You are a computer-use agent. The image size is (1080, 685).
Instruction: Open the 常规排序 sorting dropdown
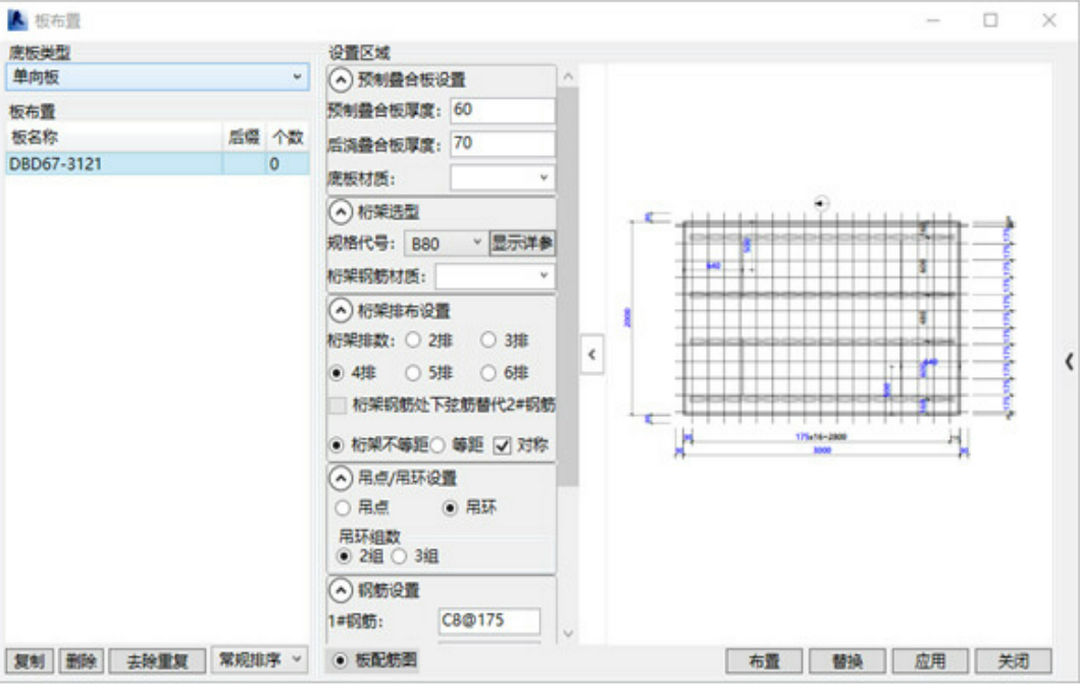pos(258,661)
